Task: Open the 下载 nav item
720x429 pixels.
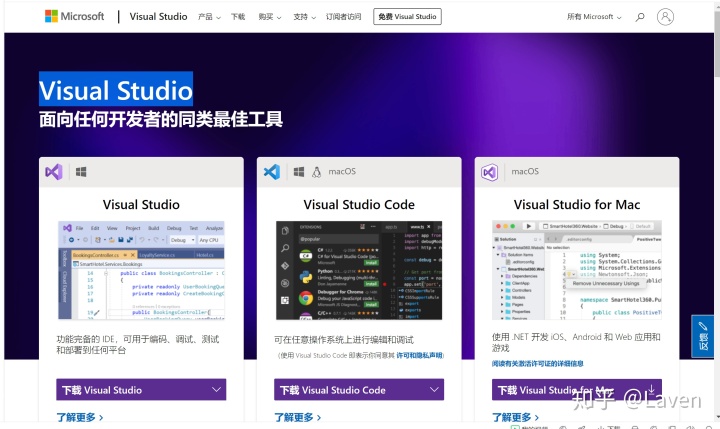Action: tap(238, 17)
